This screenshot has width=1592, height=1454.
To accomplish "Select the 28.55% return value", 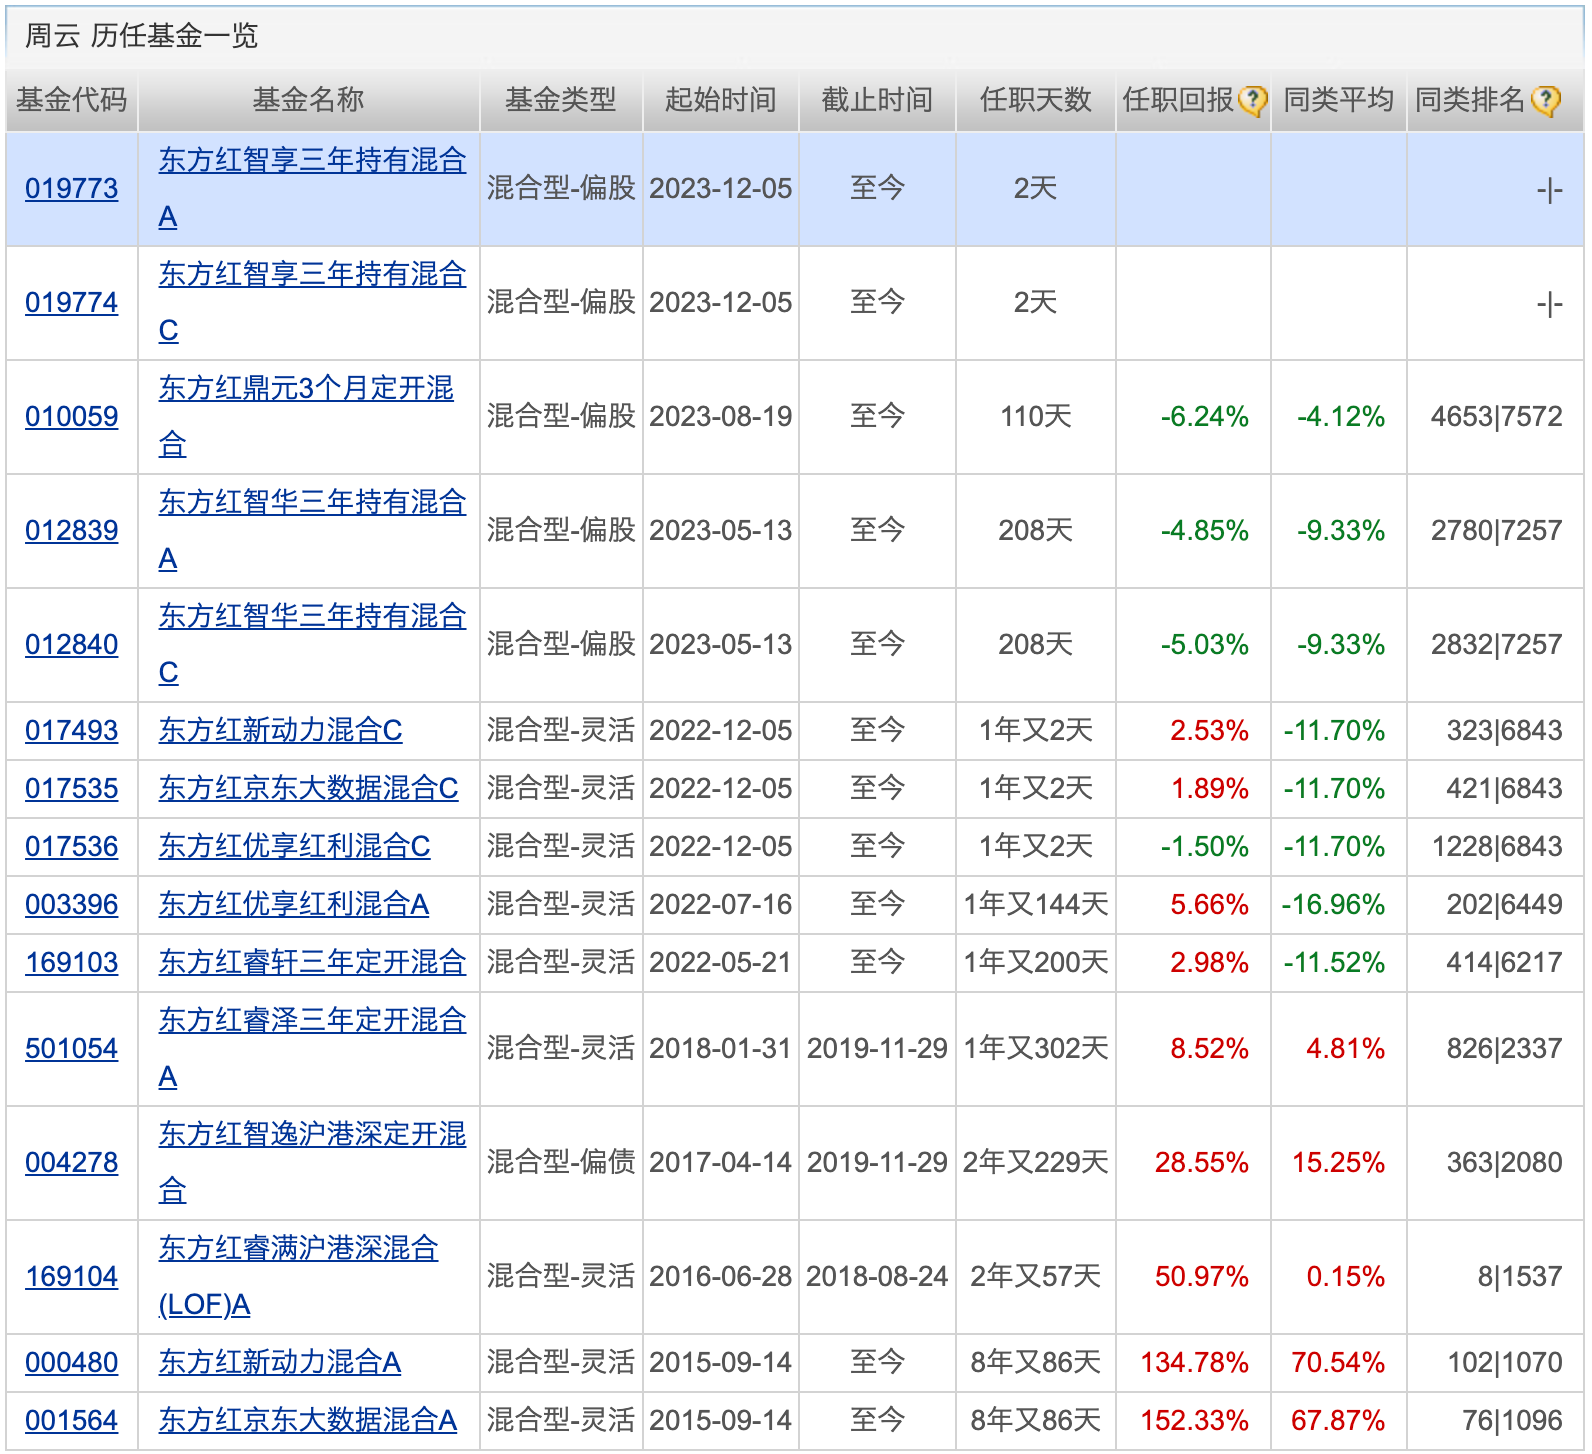I will (1202, 1163).
